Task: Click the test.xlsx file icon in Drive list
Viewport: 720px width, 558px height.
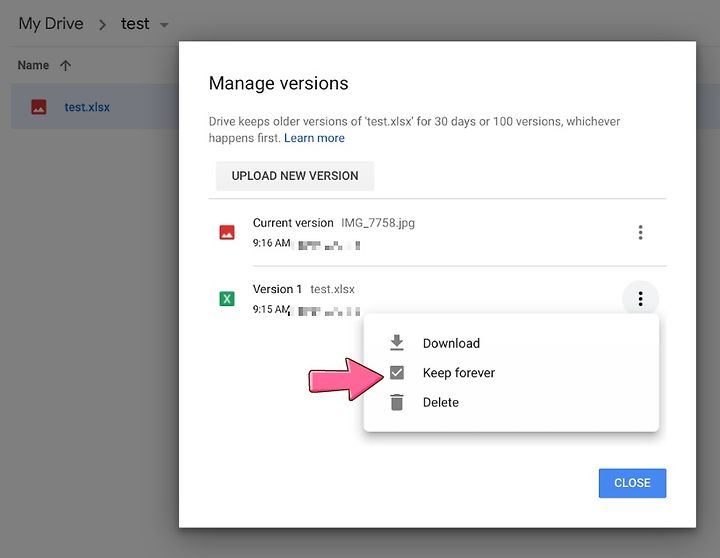Action: (39, 107)
